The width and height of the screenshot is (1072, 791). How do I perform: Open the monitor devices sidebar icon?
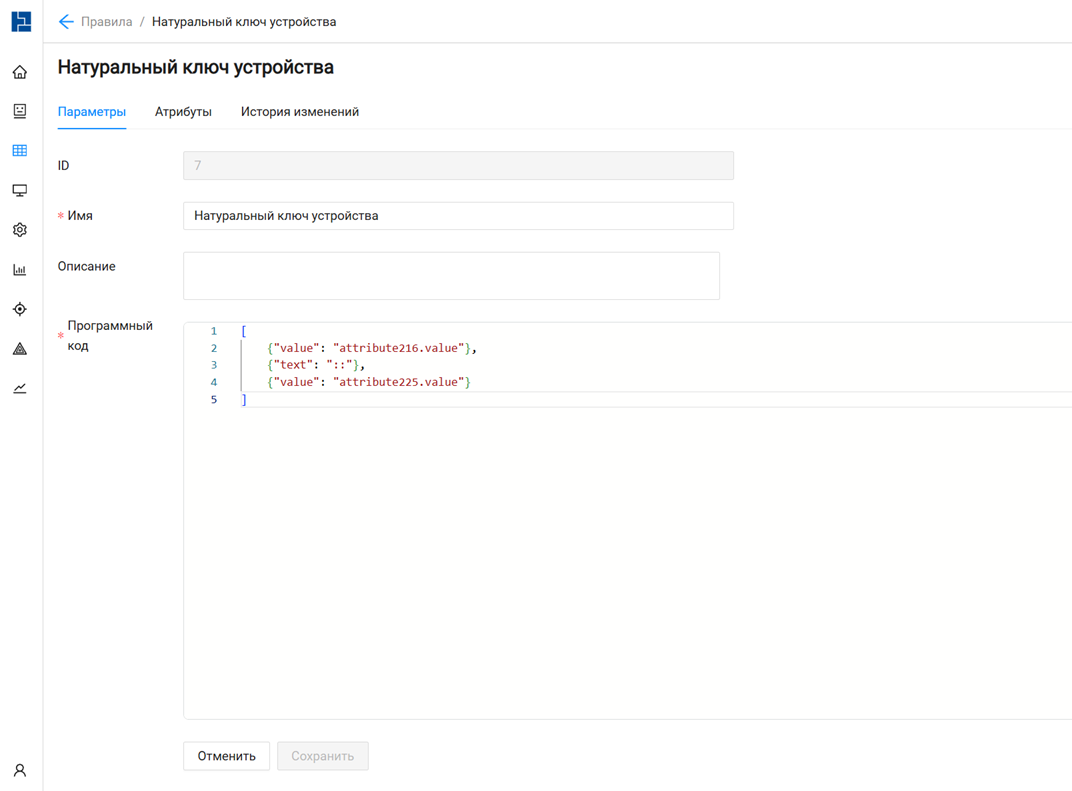tap(20, 190)
